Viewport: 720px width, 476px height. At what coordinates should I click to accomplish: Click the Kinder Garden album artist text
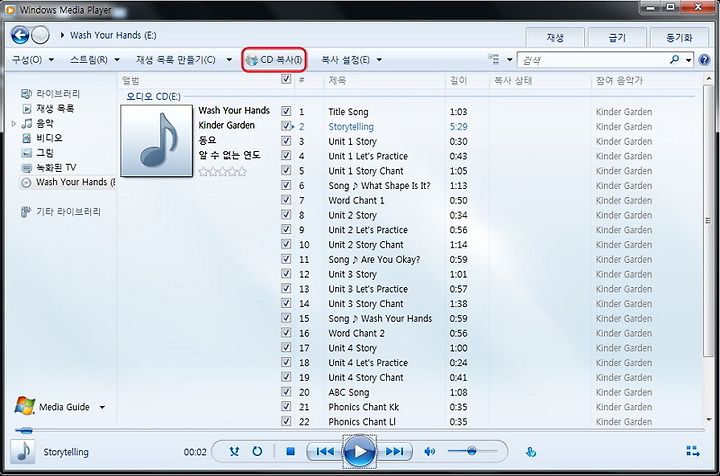coord(226,125)
